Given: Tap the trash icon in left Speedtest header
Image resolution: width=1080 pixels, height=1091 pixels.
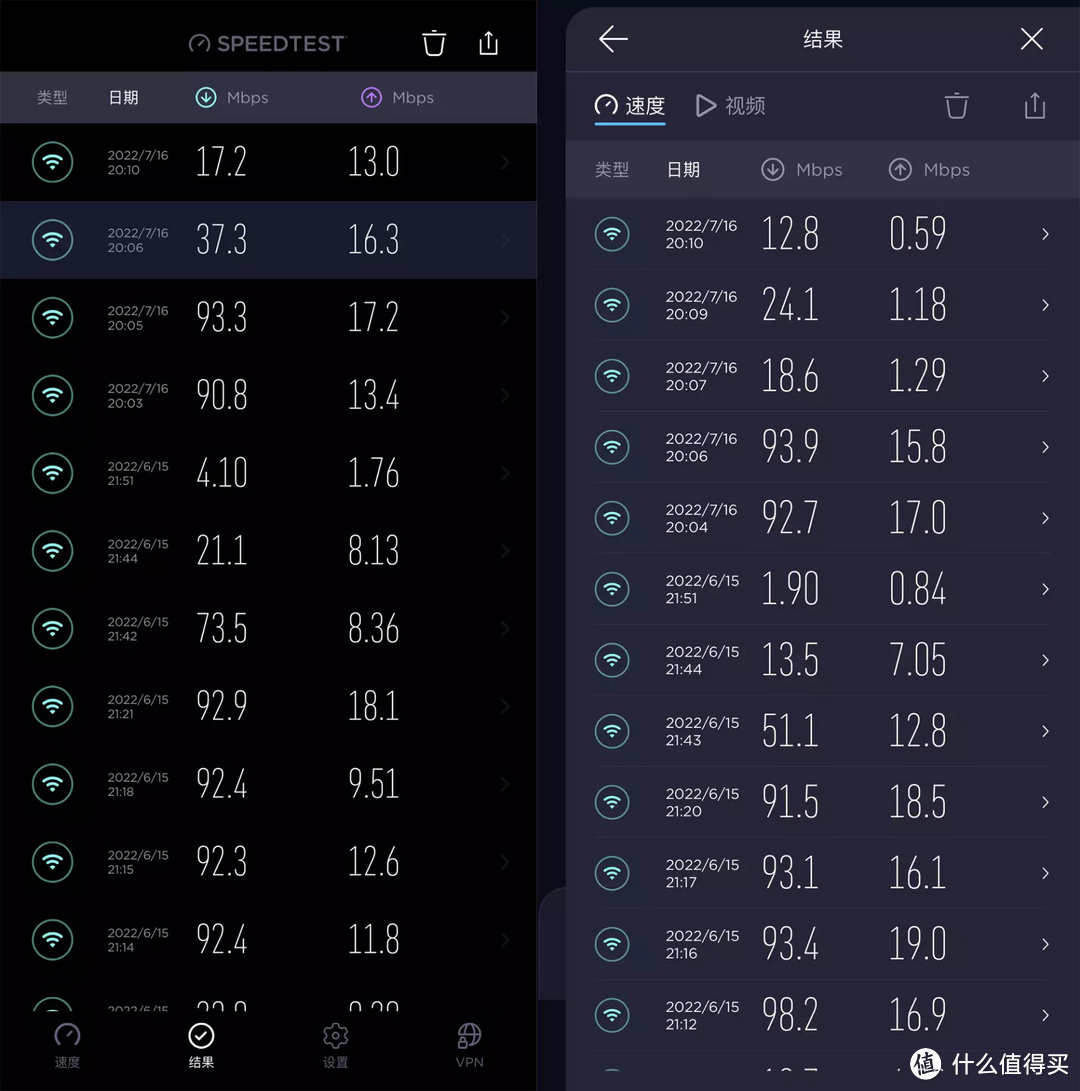Looking at the screenshot, I should pyautogui.click(x=434, y=43).
